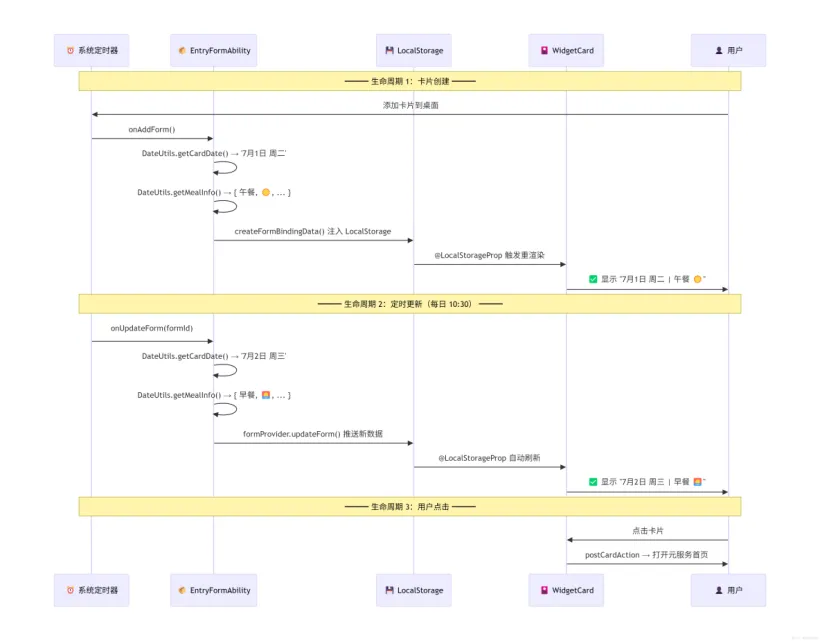Screen dimensions: 820x641
Task: Click the person icon in top 用户 box
Action: (719, 50)
